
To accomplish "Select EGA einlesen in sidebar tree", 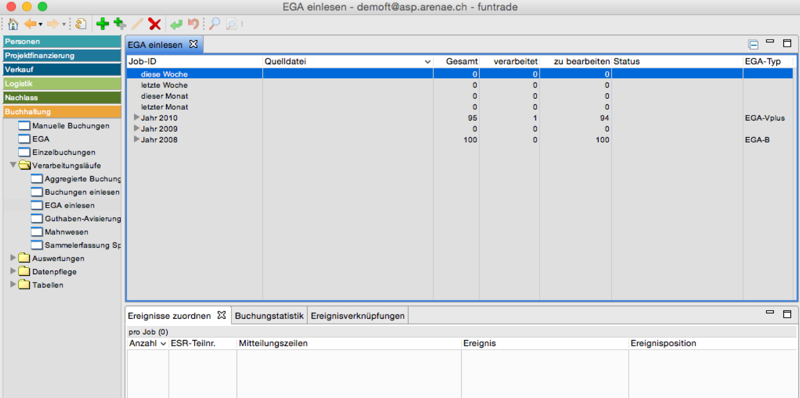I will (x=69, y=205).
